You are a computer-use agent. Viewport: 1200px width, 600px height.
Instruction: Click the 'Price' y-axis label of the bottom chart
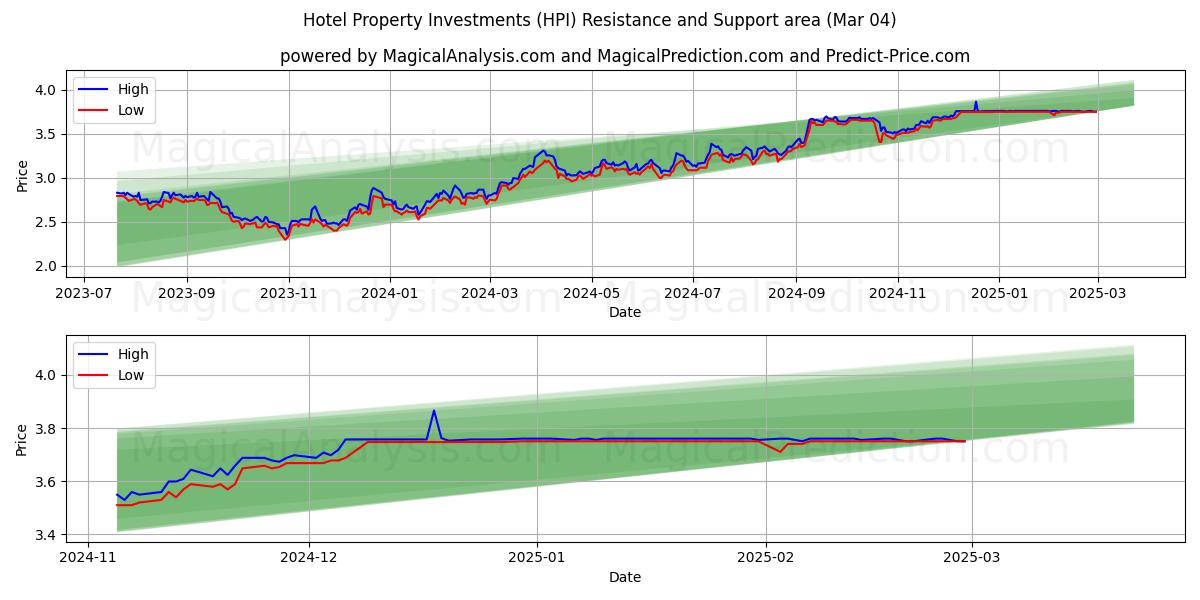(22, 439)
